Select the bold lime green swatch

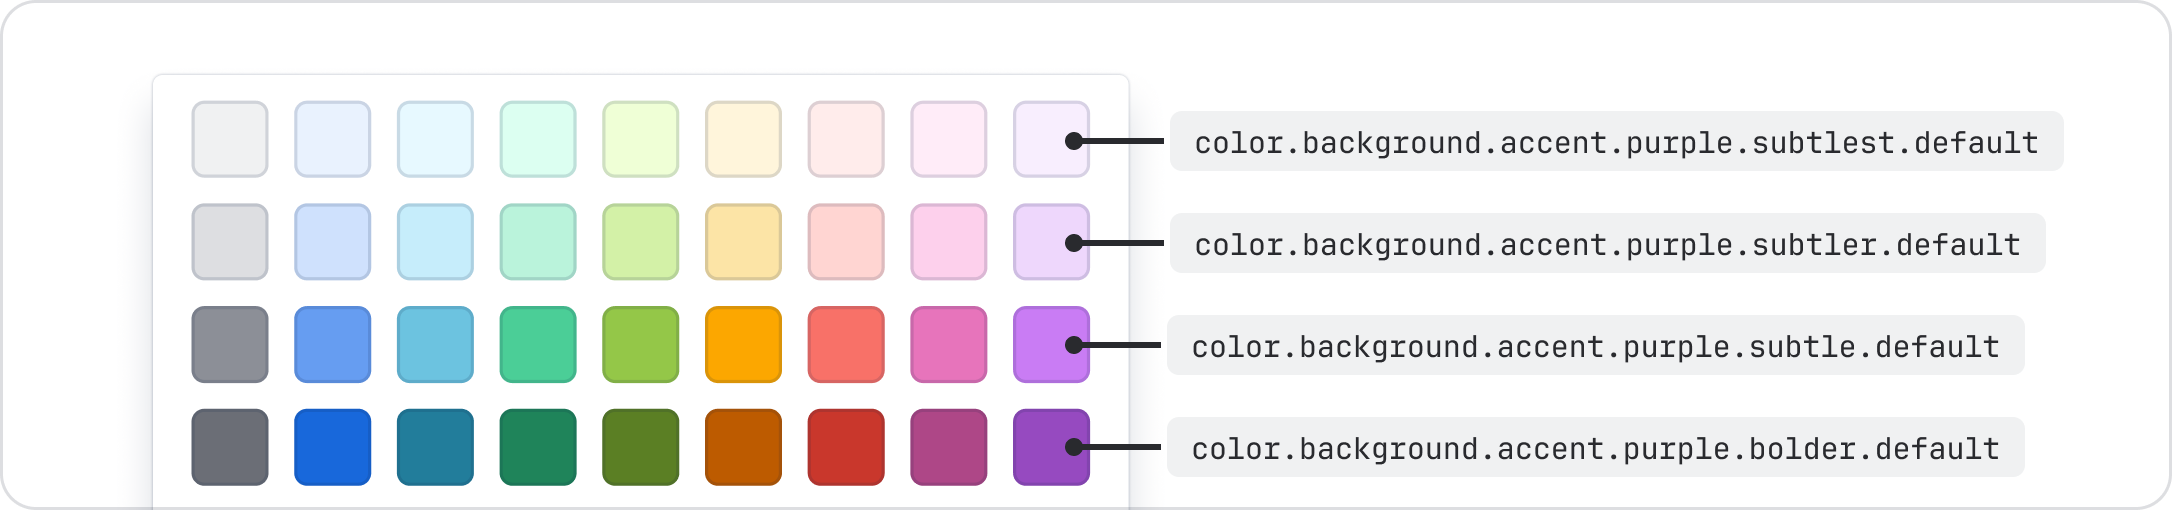[640, 447]
